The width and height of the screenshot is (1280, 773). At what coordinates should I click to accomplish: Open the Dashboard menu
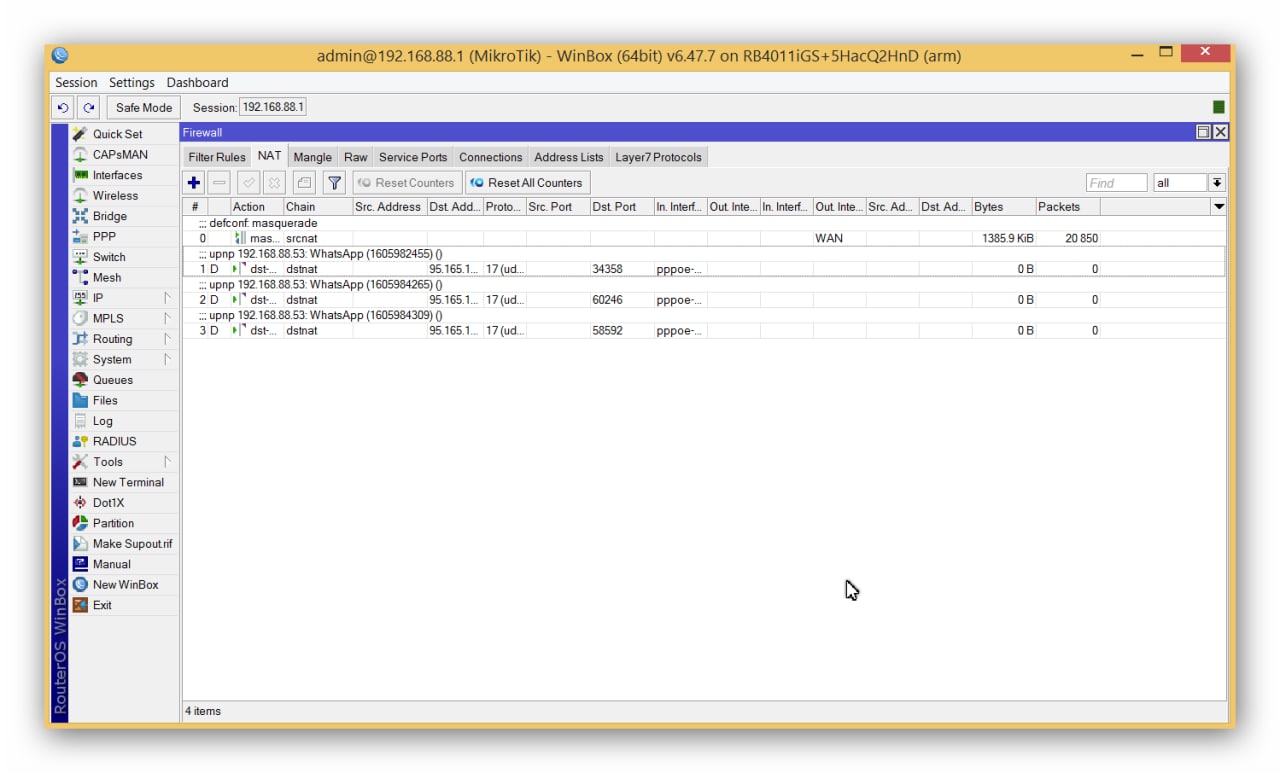(197, 83)
